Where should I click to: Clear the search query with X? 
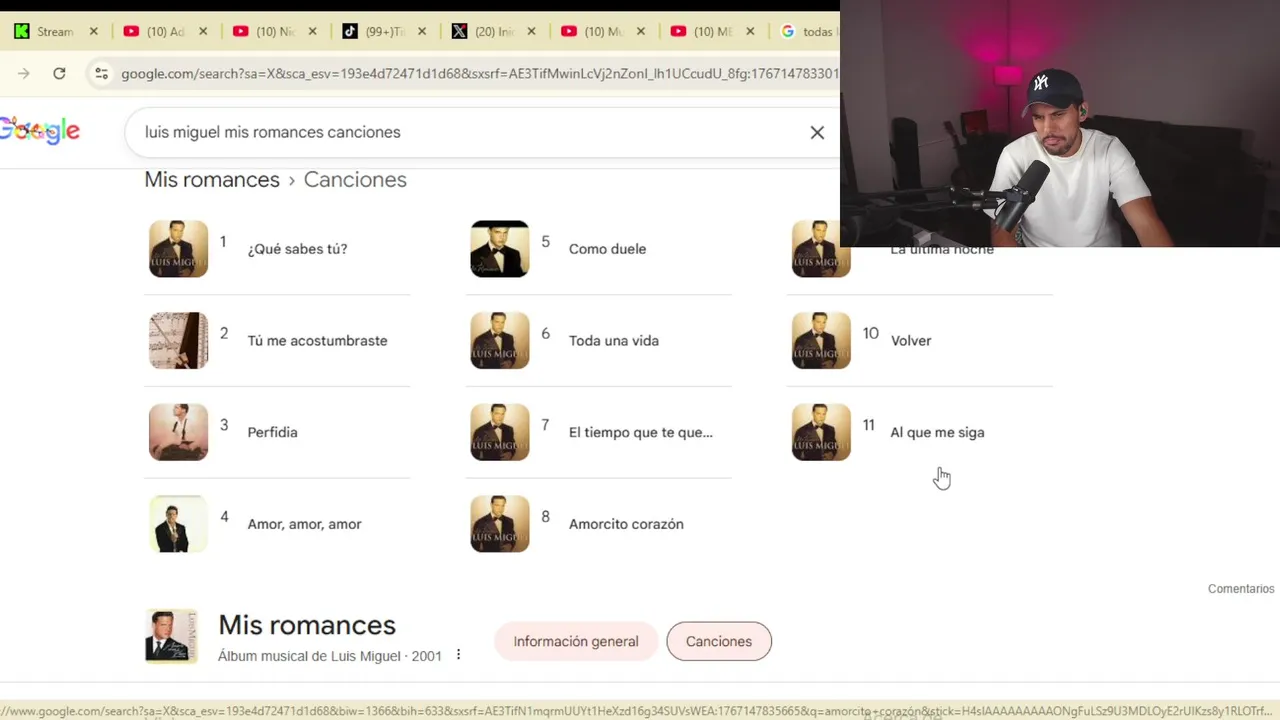817,132
